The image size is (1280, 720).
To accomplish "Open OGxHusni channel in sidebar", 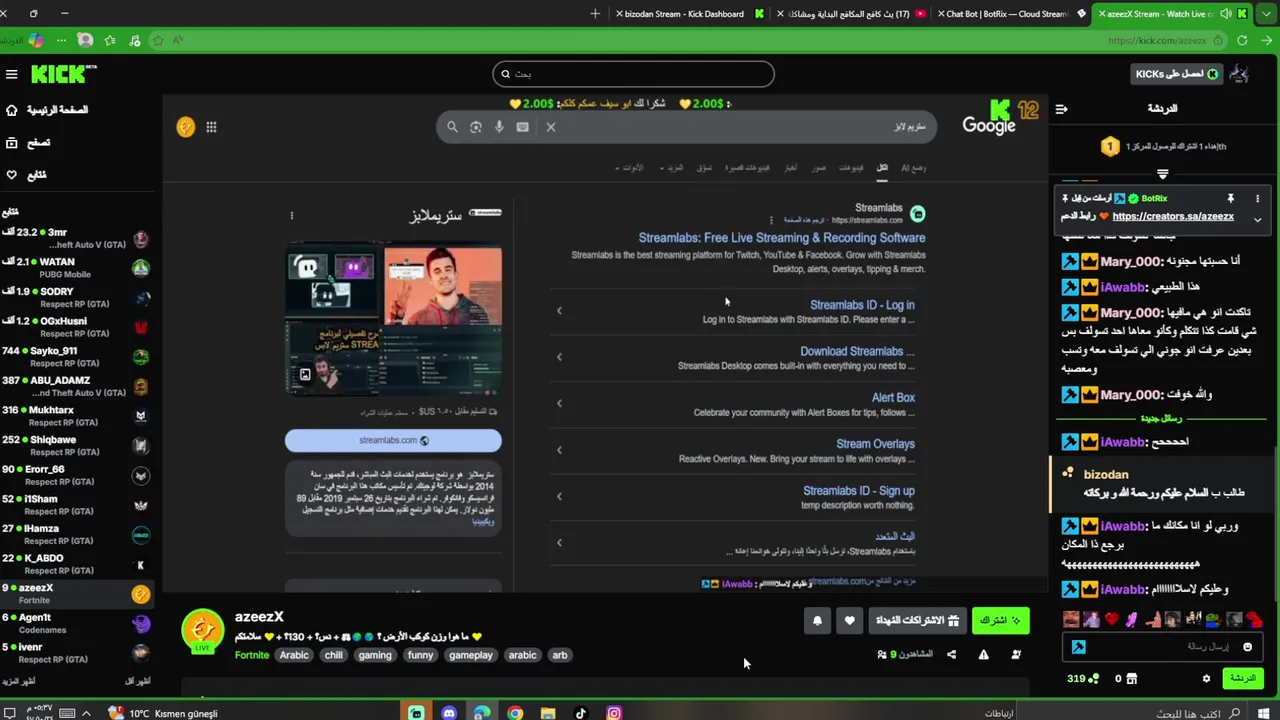I will [75, 327].
